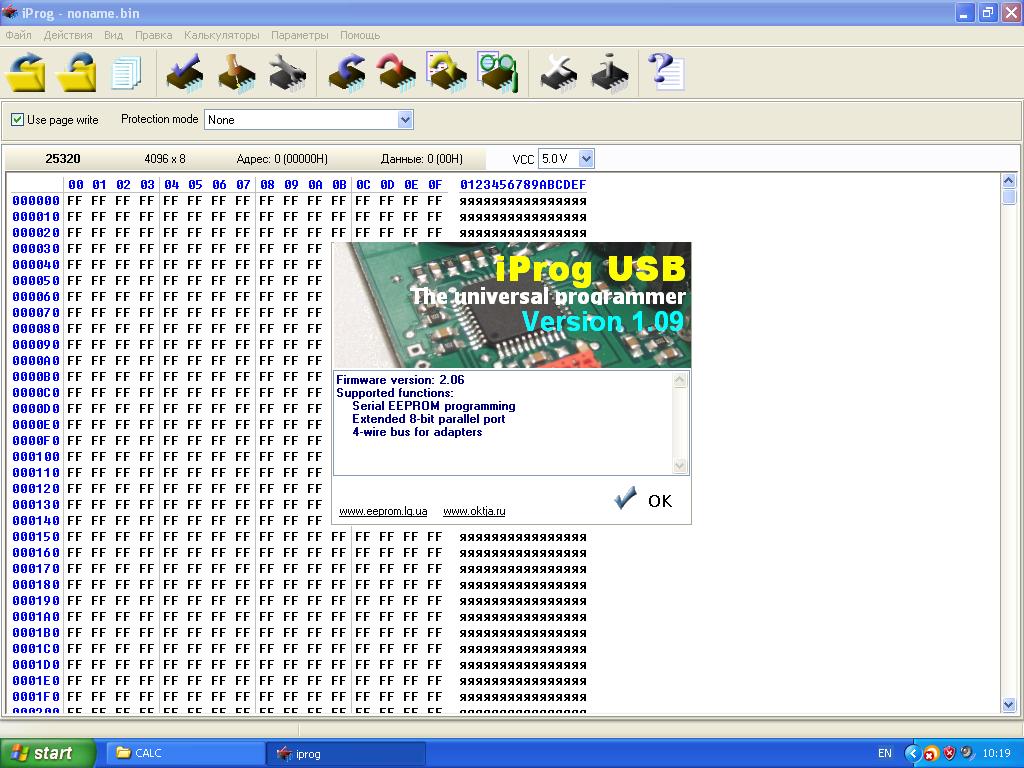Confirm the about dialog with OK
The image size is (1024, 768).
pyautogui.click(x=644, y=500)
